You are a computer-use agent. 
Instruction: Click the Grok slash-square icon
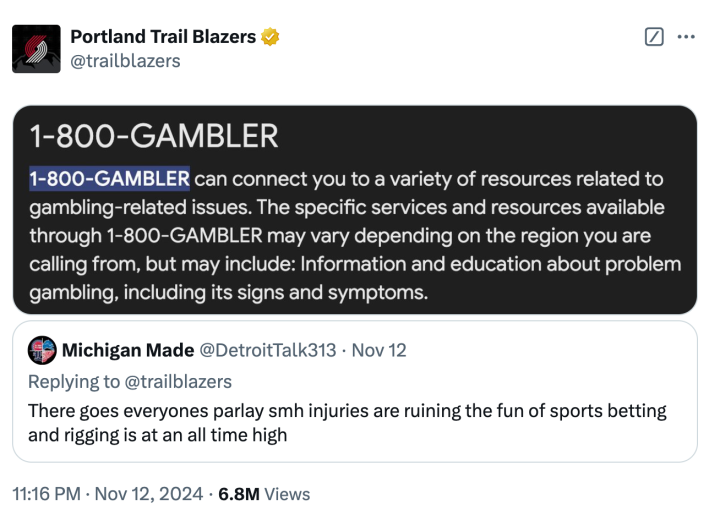coord(654,37)
